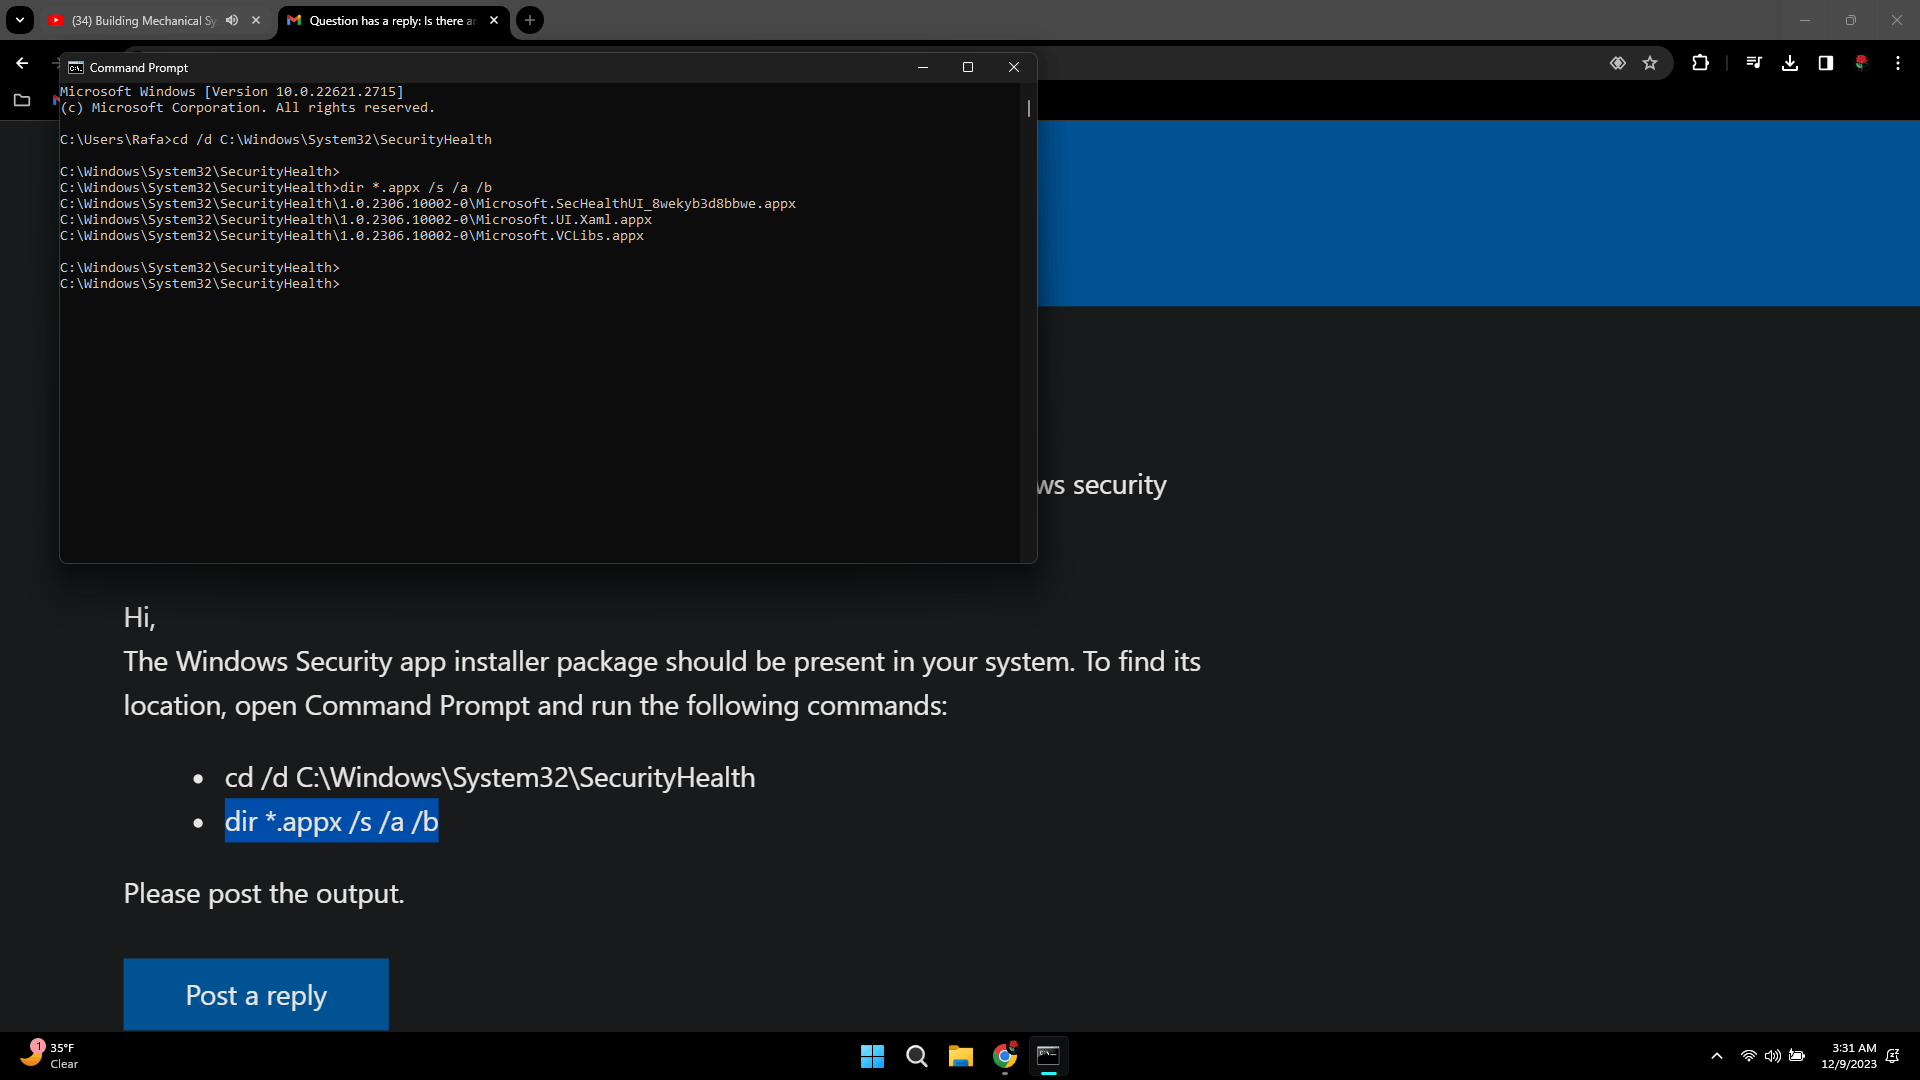The height and width of the screenshot is (1080, 1920).
Task: Click the Windows Start button
Action: tap(872, 1056)
